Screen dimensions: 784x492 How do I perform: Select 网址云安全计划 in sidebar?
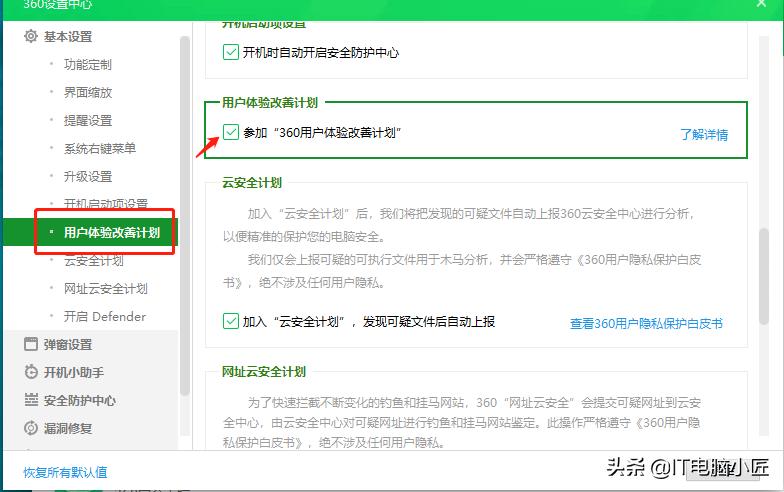point(106,288)
